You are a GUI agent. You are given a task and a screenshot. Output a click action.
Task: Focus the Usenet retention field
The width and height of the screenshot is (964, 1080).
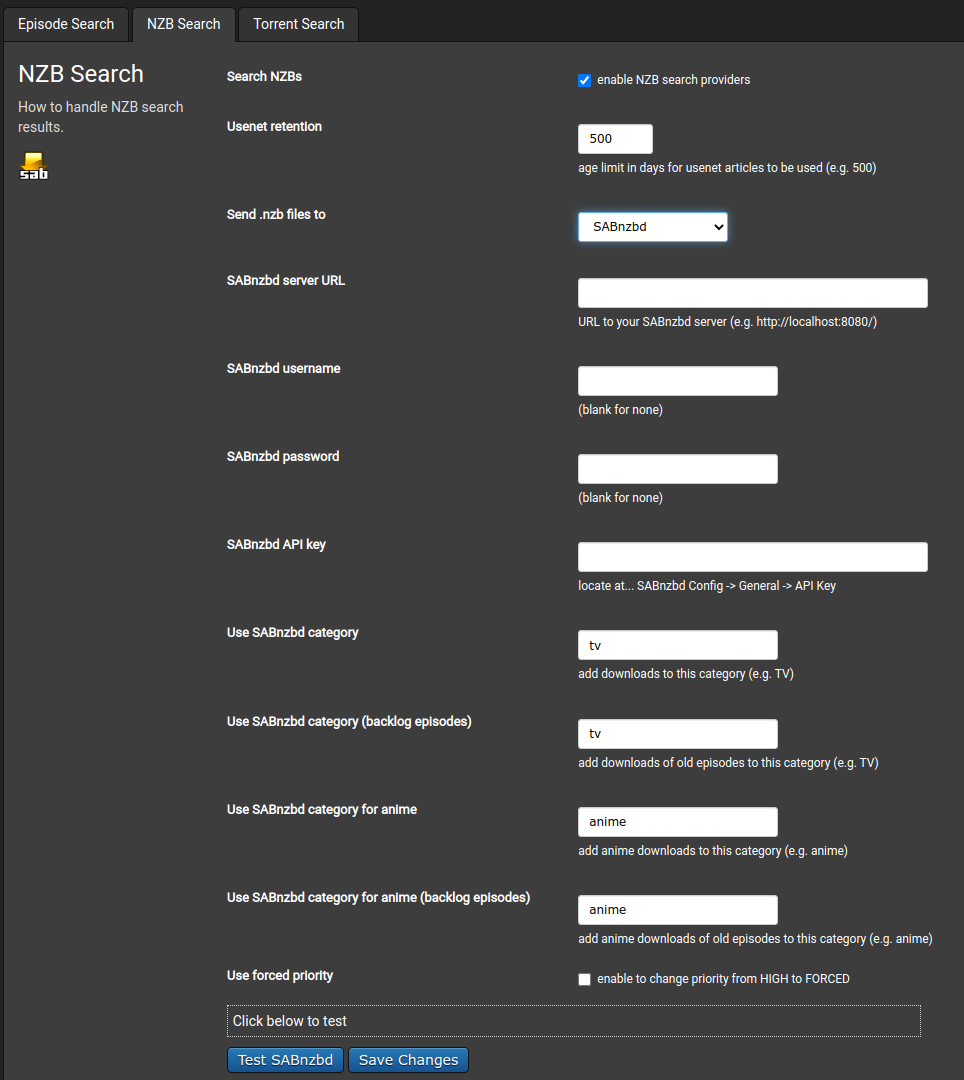coord(616,138)
